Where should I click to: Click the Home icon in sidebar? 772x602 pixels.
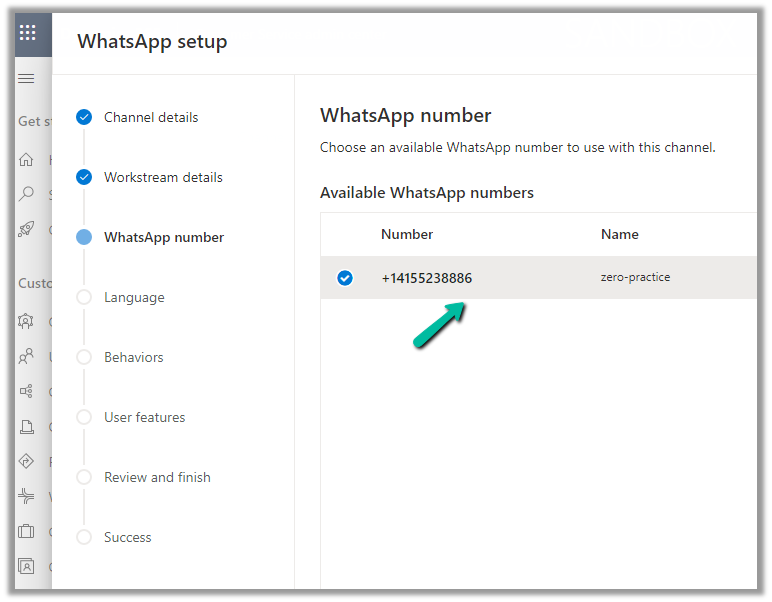27,159
